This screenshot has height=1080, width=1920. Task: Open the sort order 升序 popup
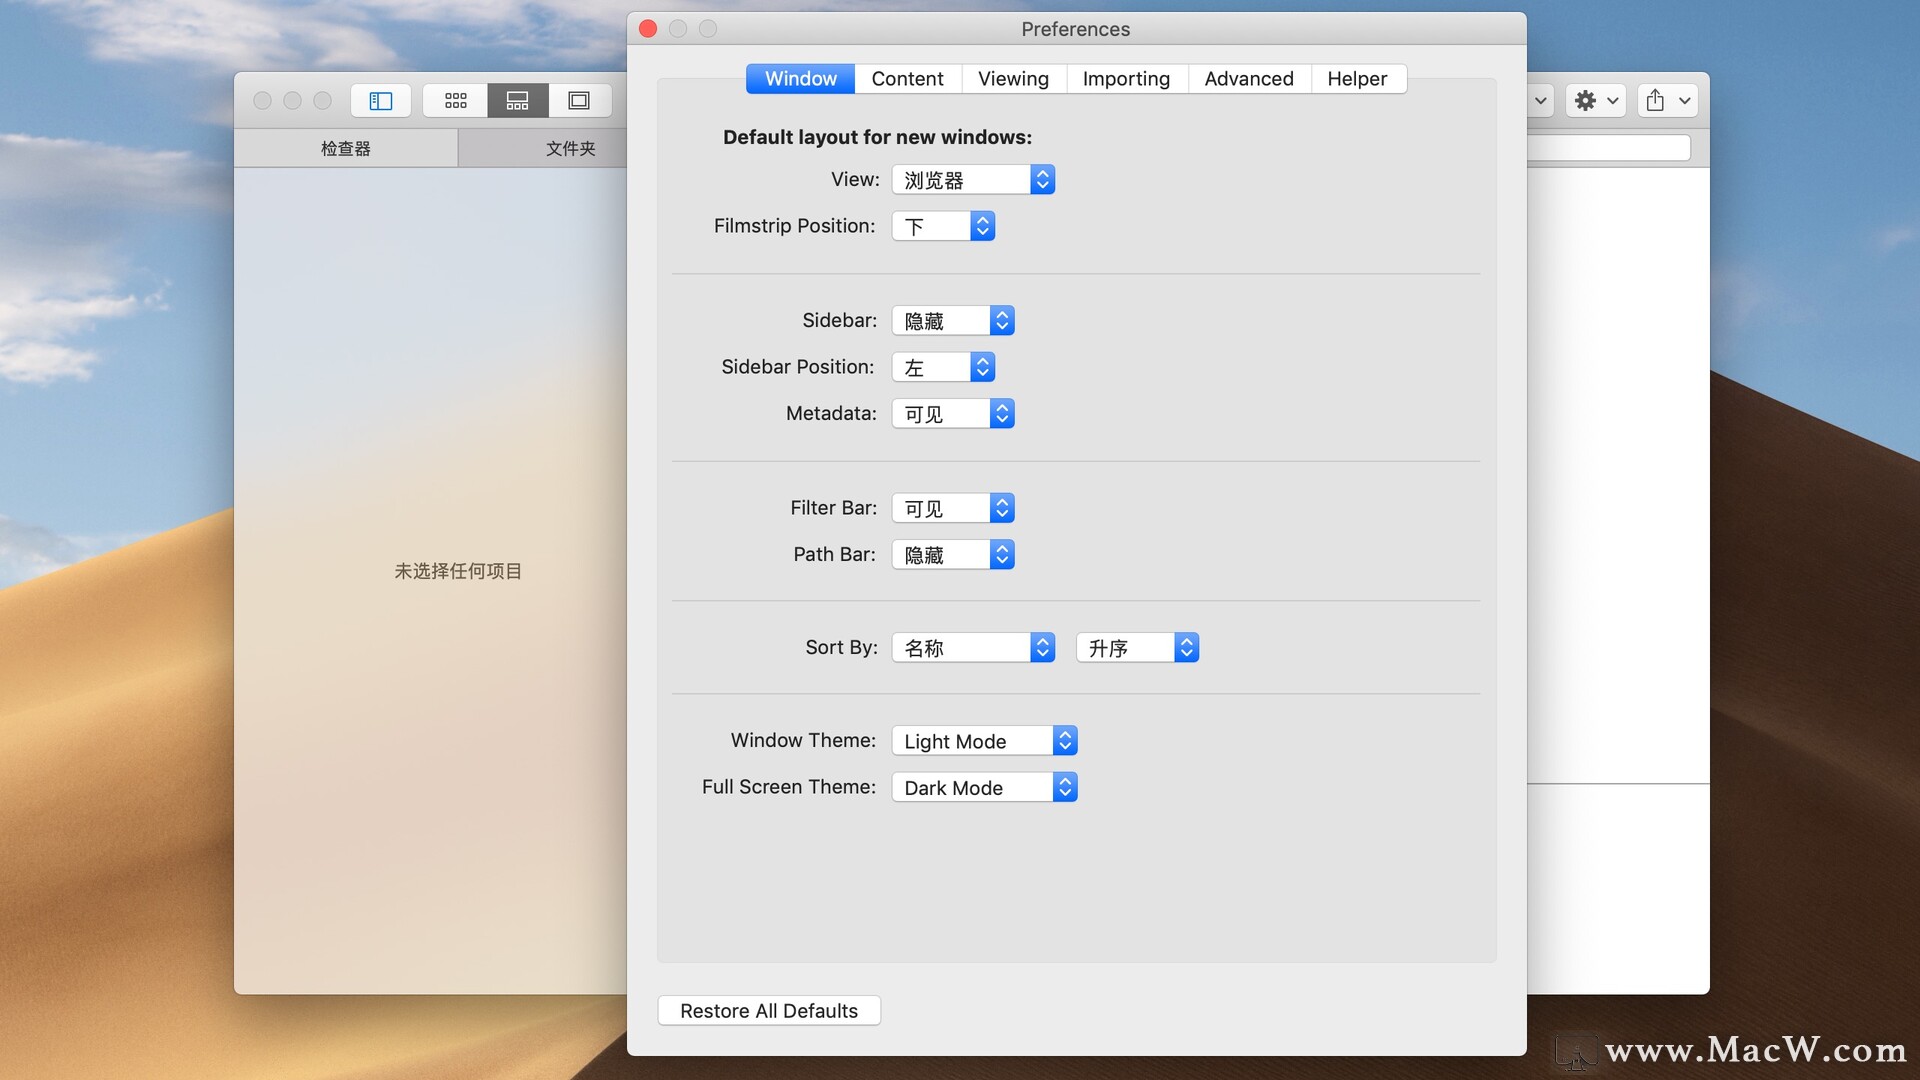(x=1137, y=648)
